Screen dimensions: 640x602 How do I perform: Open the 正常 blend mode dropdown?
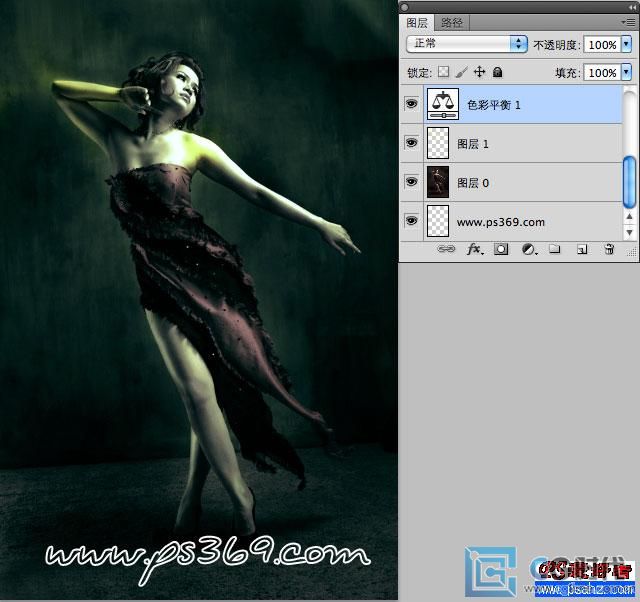click(467, 44)
